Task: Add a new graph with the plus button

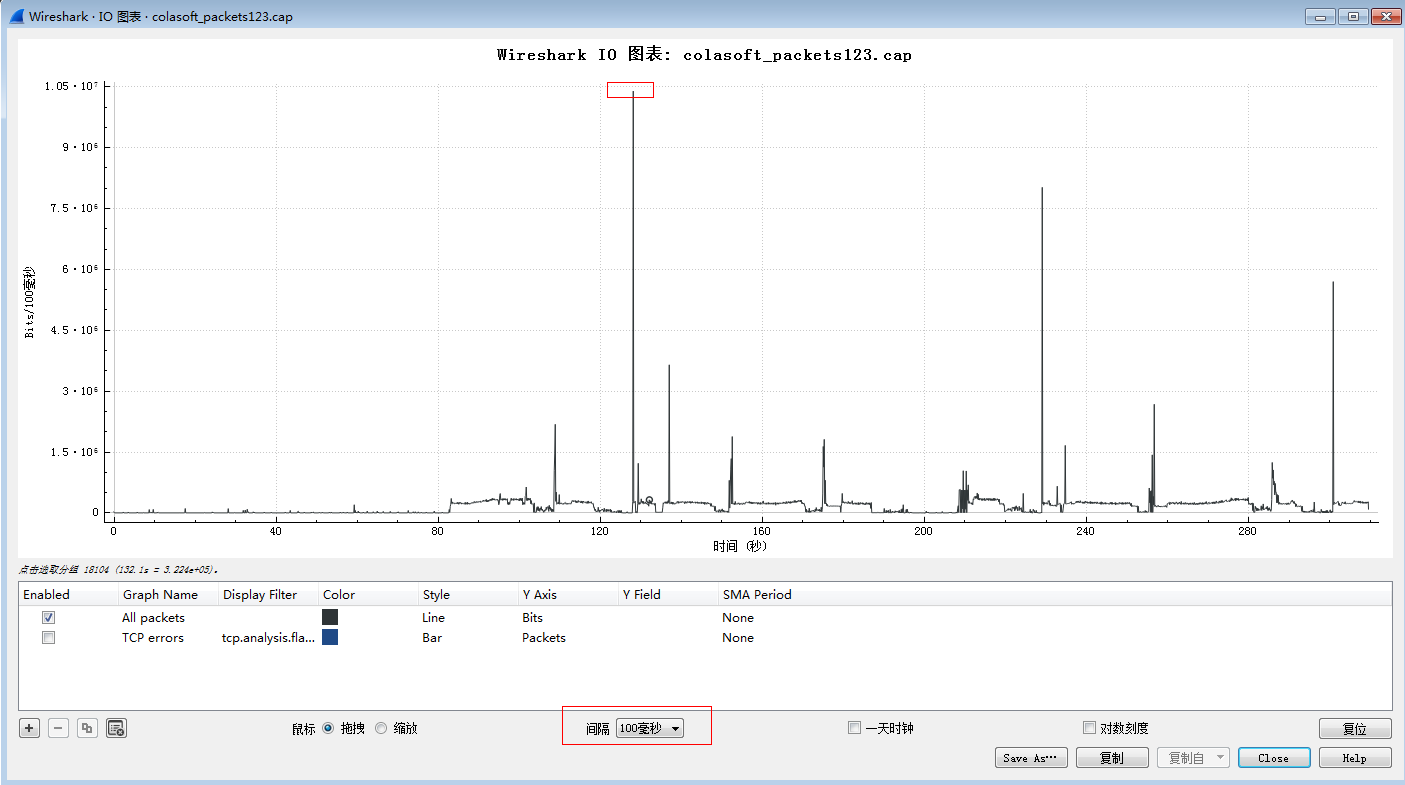Action: tap(30, 728)
